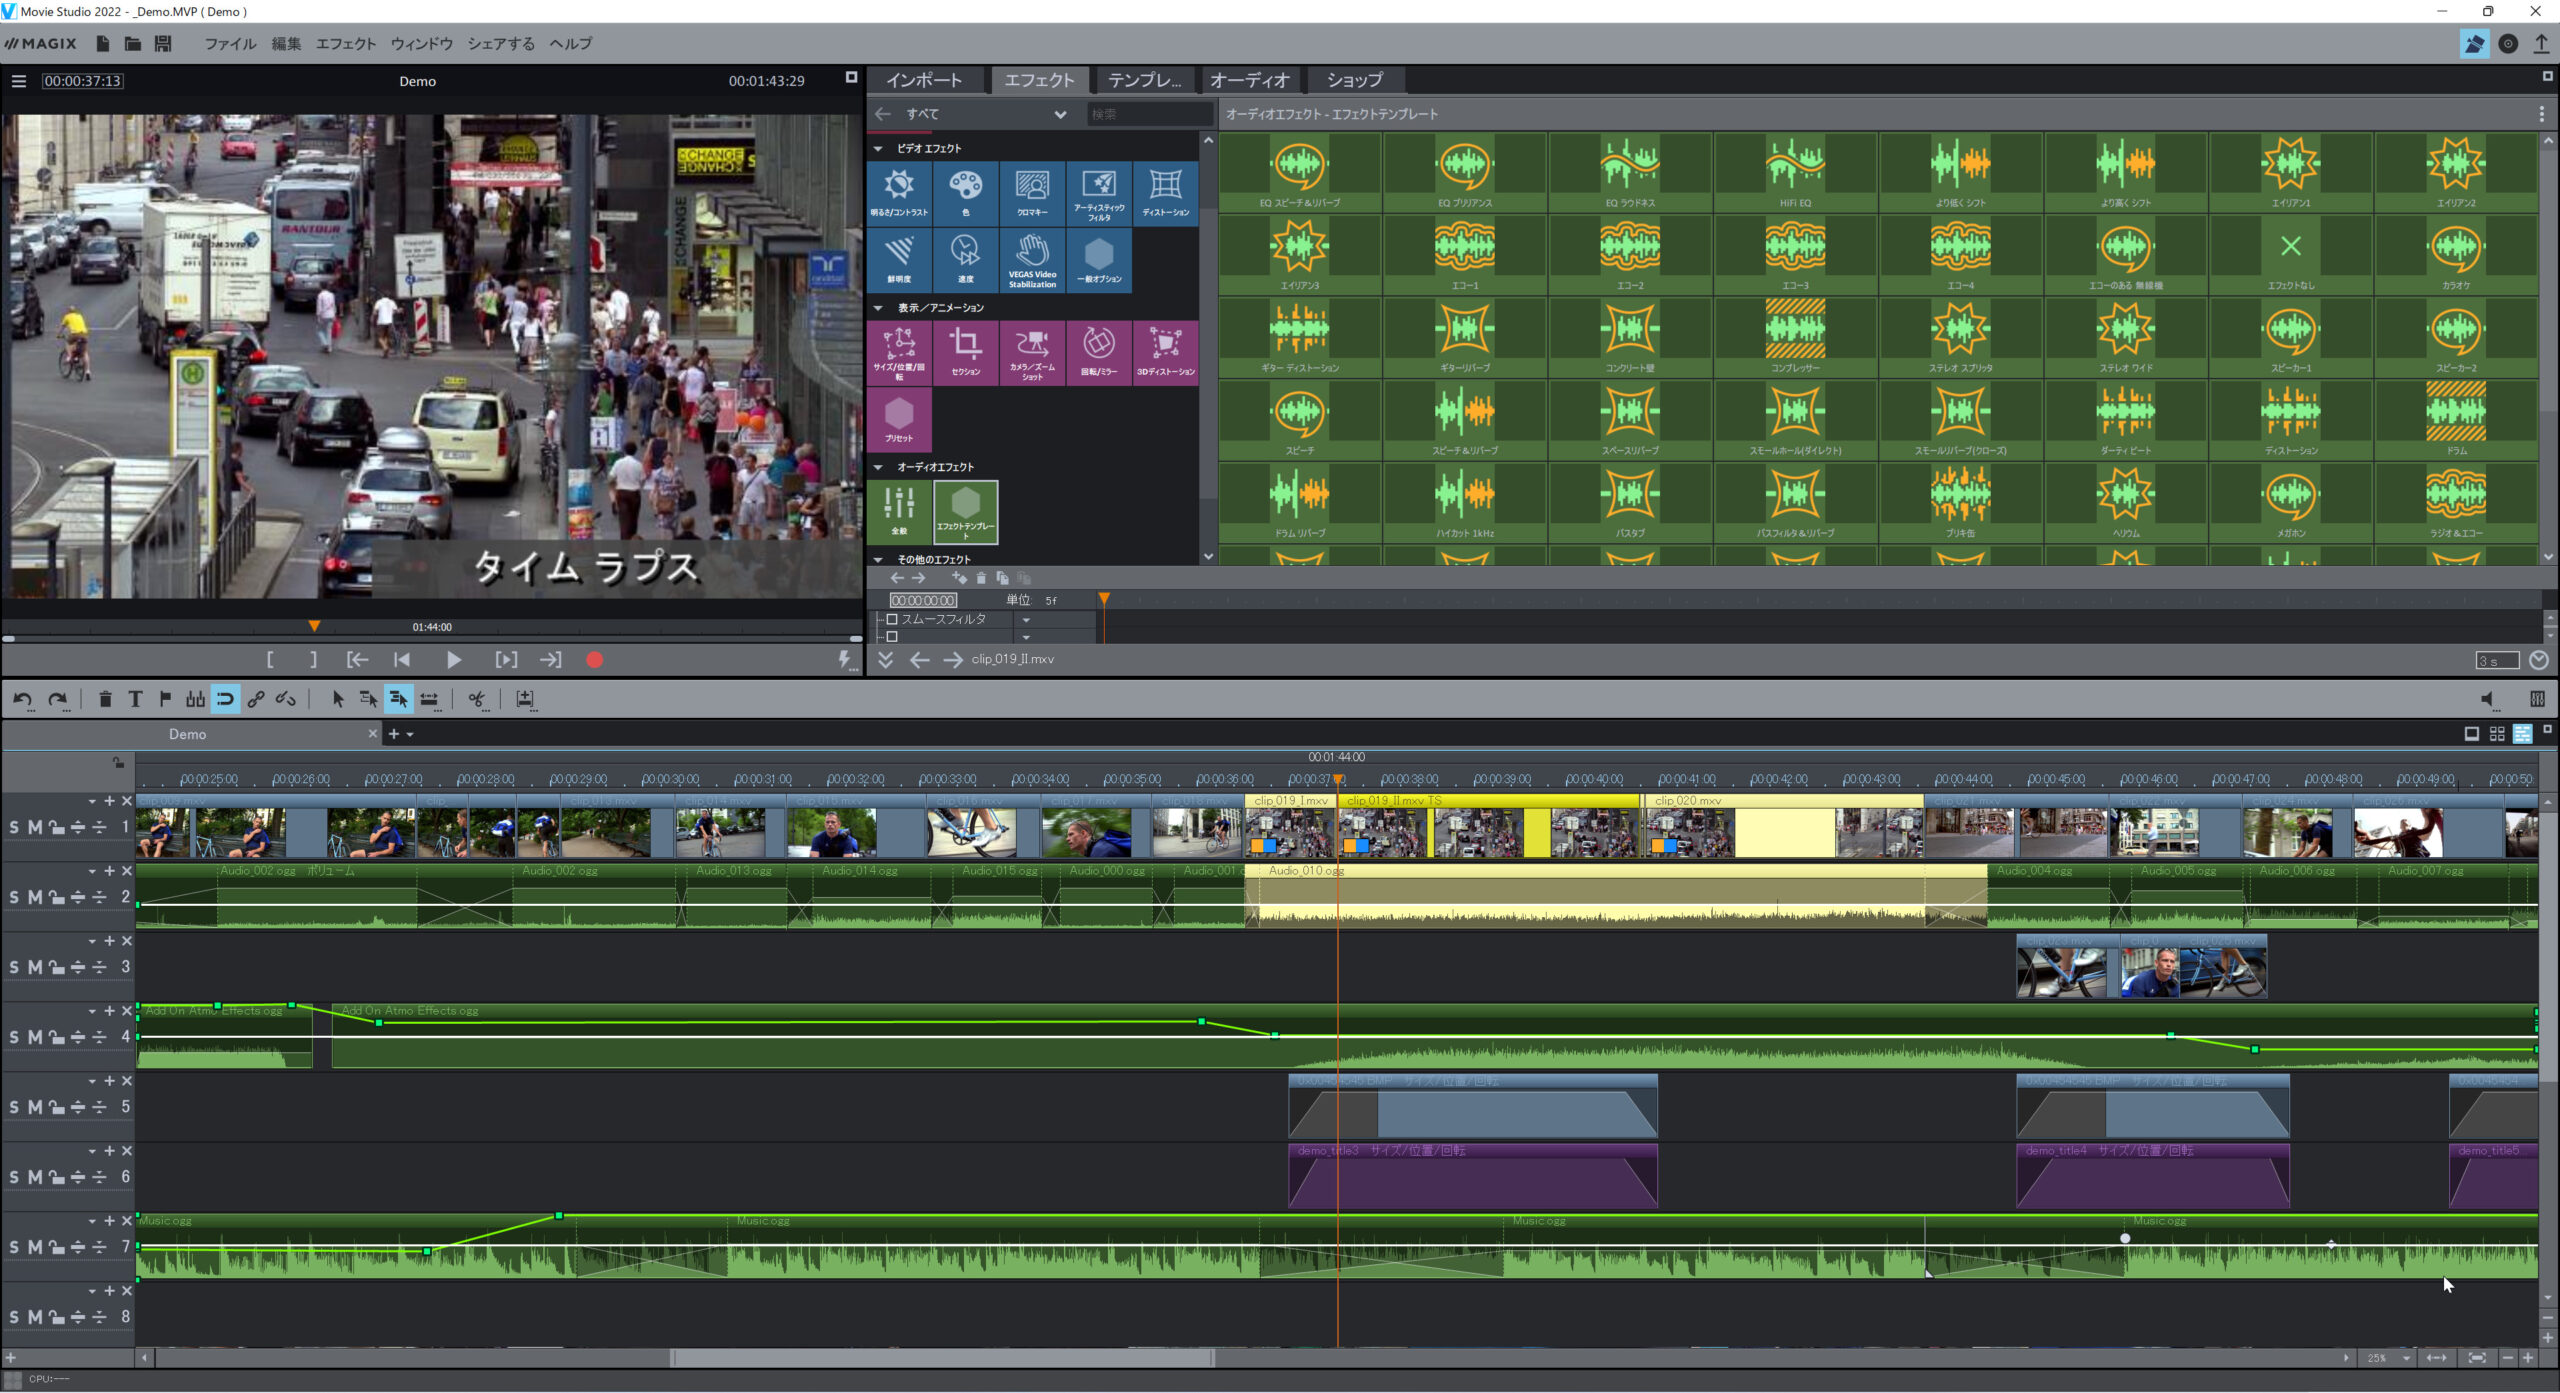Screen dimensions: 2560x1393
Task: Click the red record button
Action: [594, 660]
